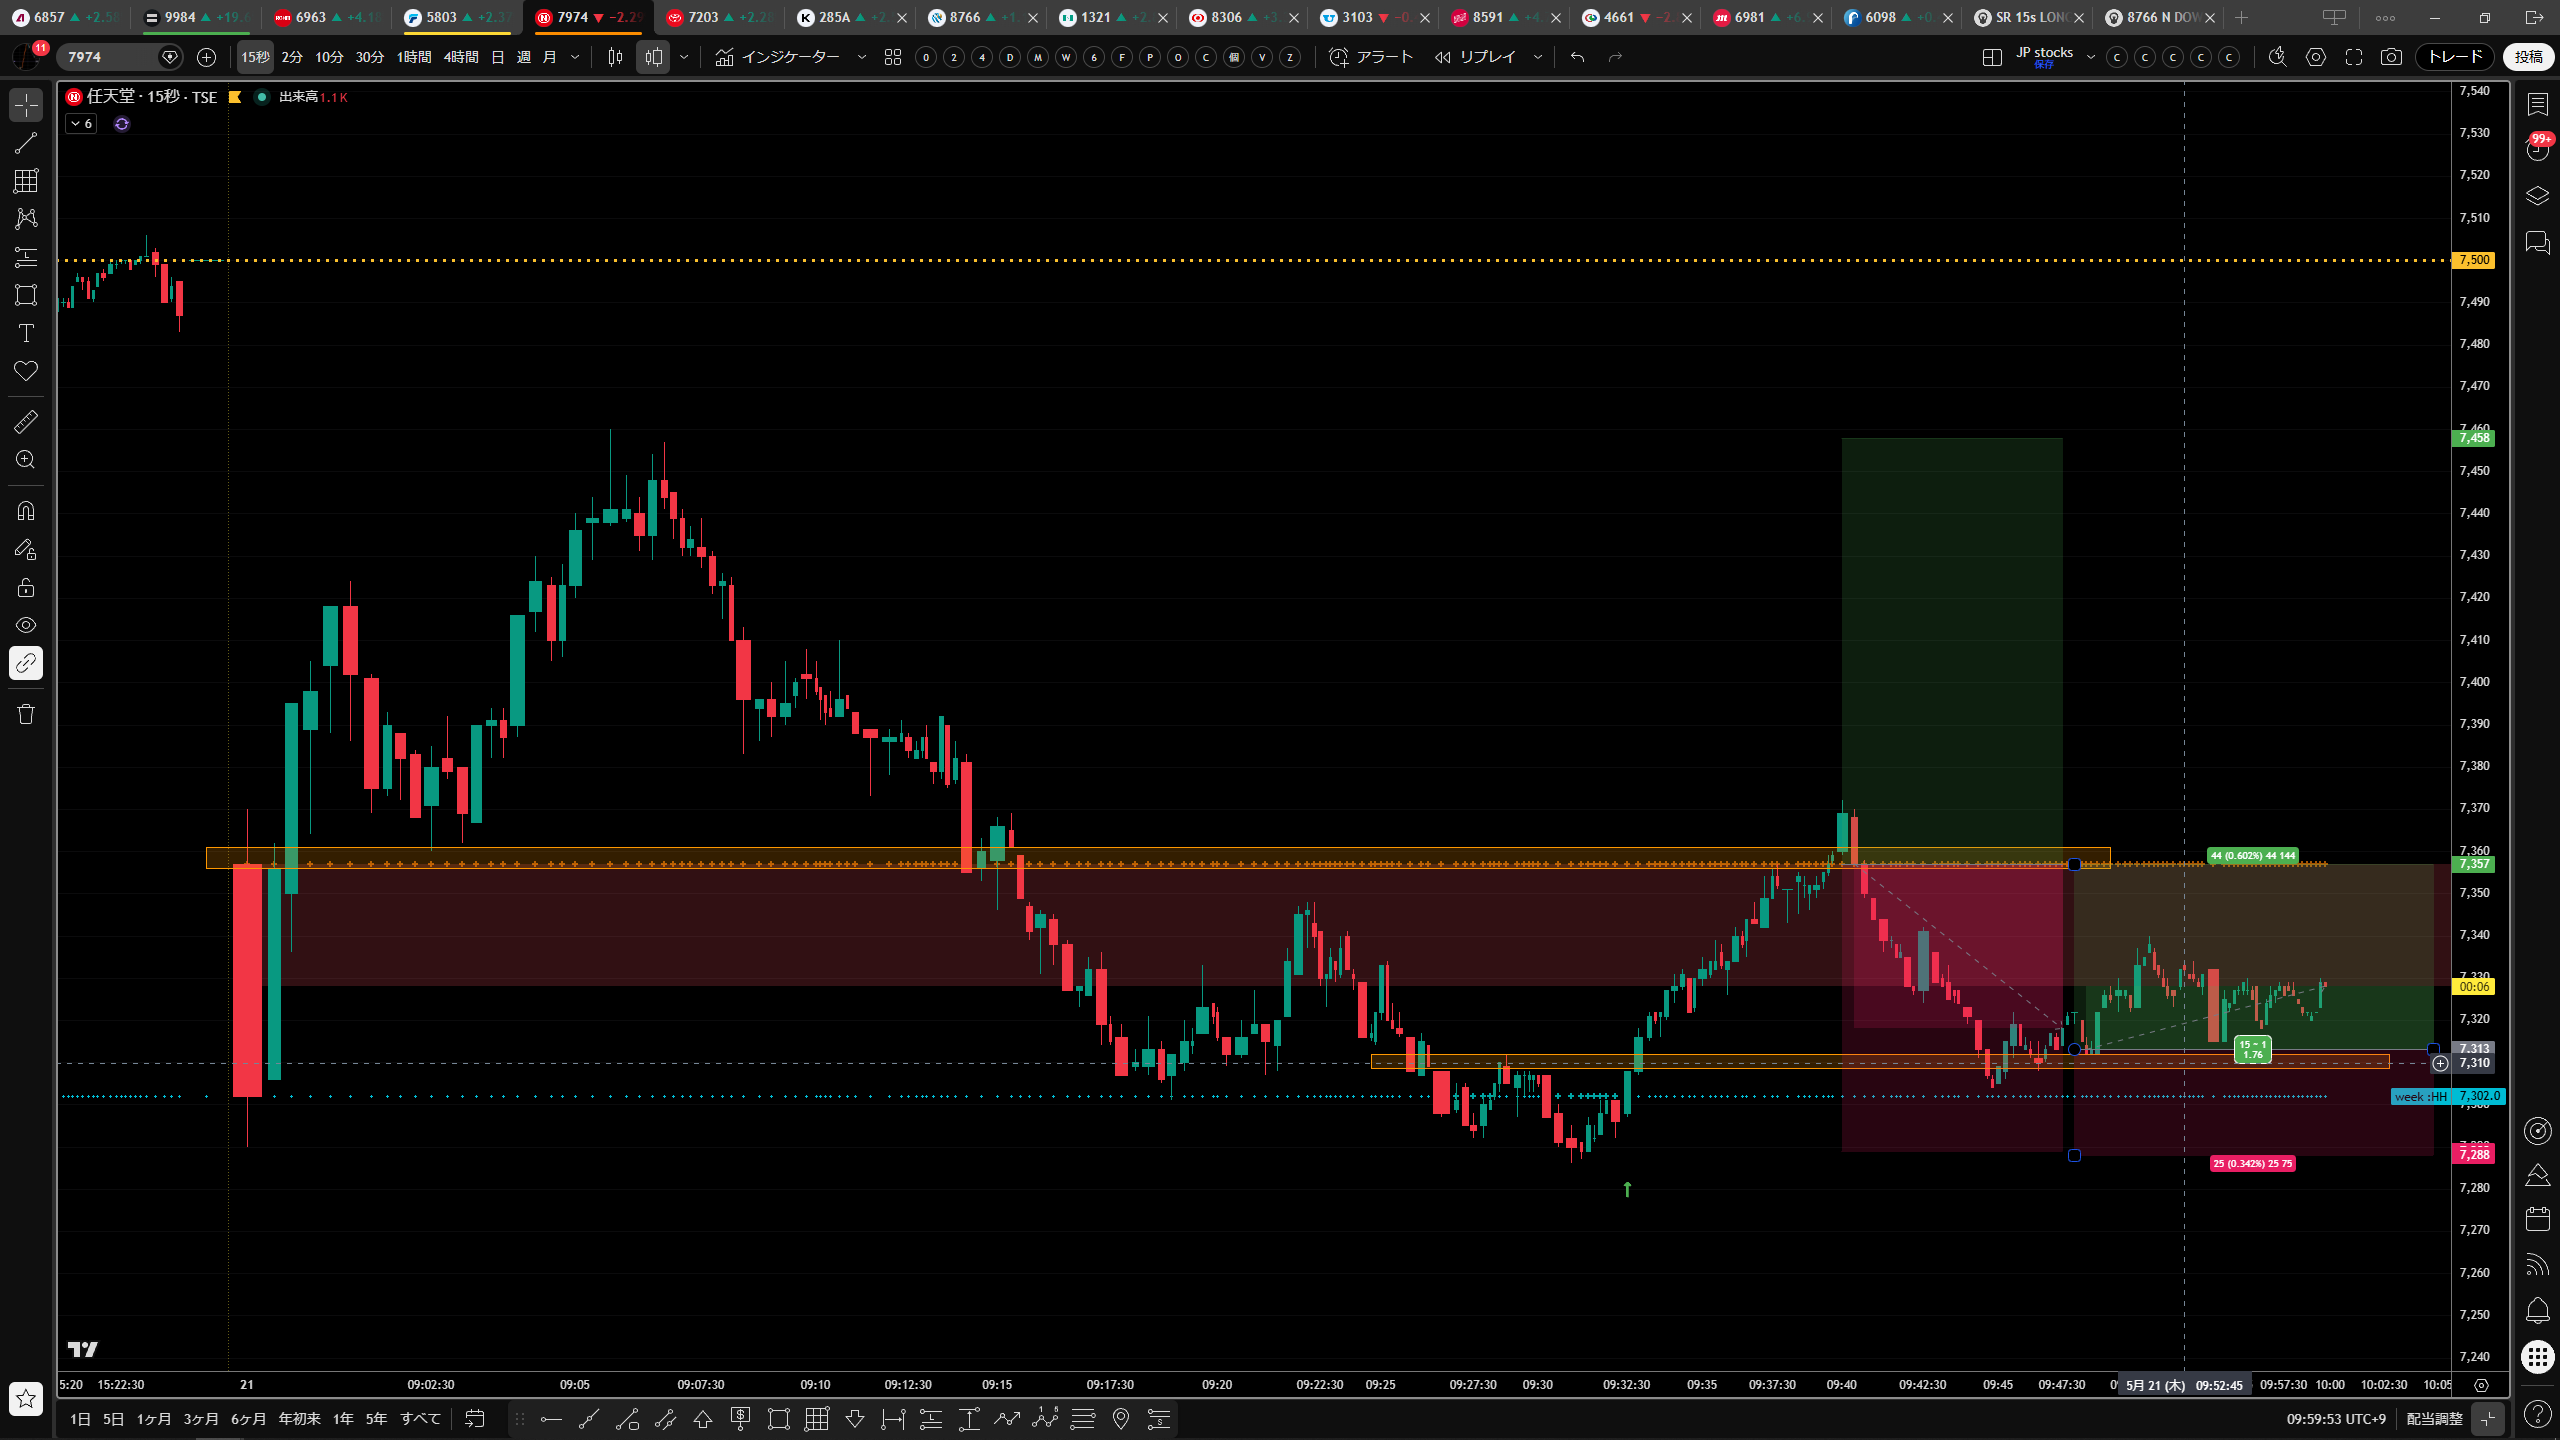Select the trend line drawing tool
This screenshot has width=2560, height=1440.
(26, 143)
